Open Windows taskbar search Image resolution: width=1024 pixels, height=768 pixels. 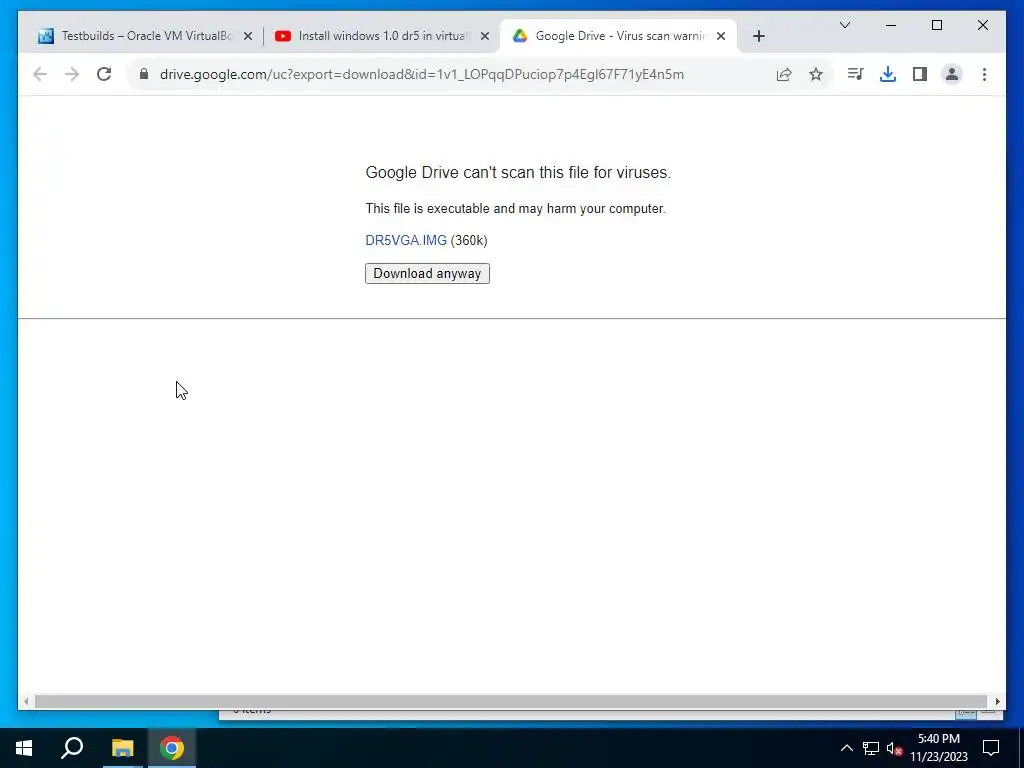(72, 748)
